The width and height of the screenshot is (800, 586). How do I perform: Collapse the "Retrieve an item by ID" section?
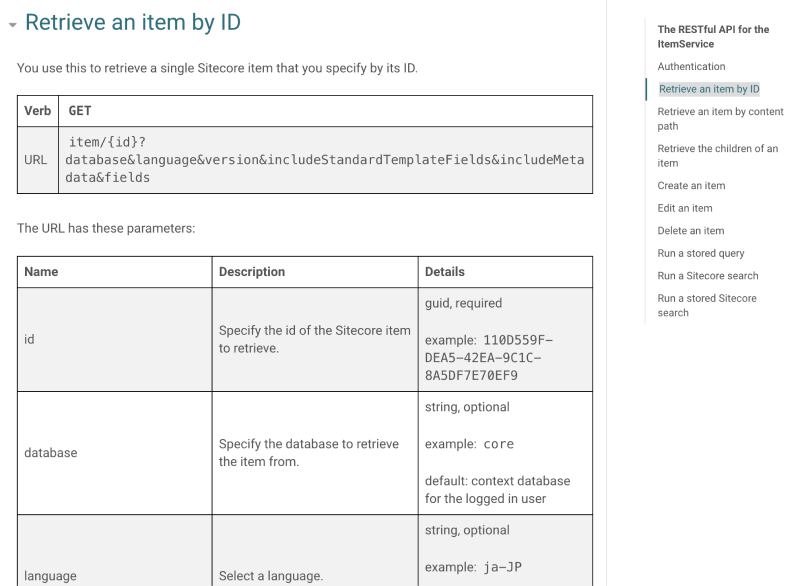tap(10, 21)
